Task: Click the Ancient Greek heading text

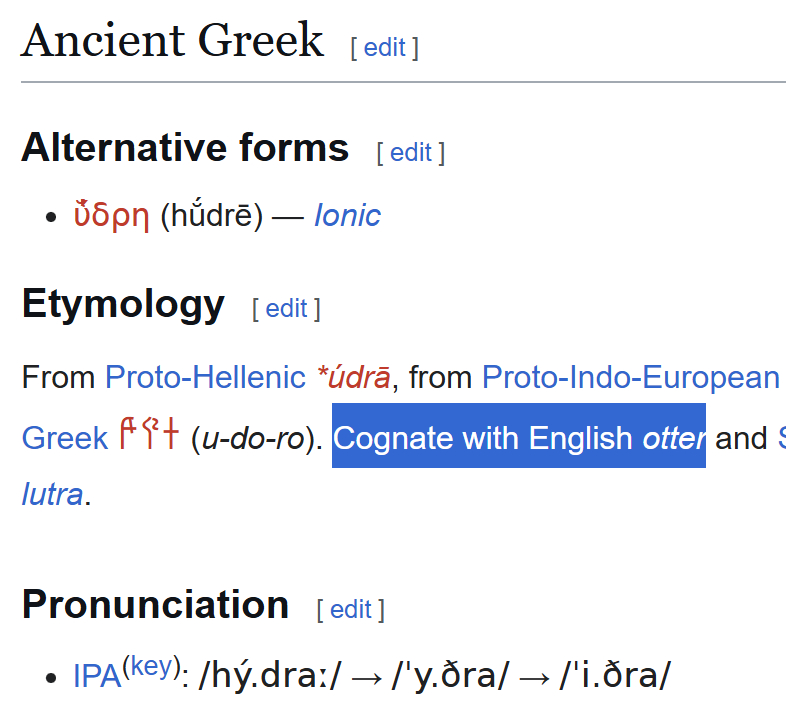Action: [x=172, y=42]
